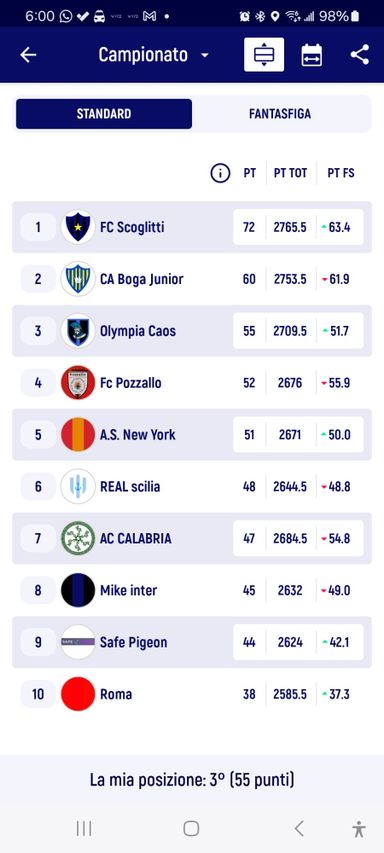Open the info icon beside PT

(x=220, y=173)
